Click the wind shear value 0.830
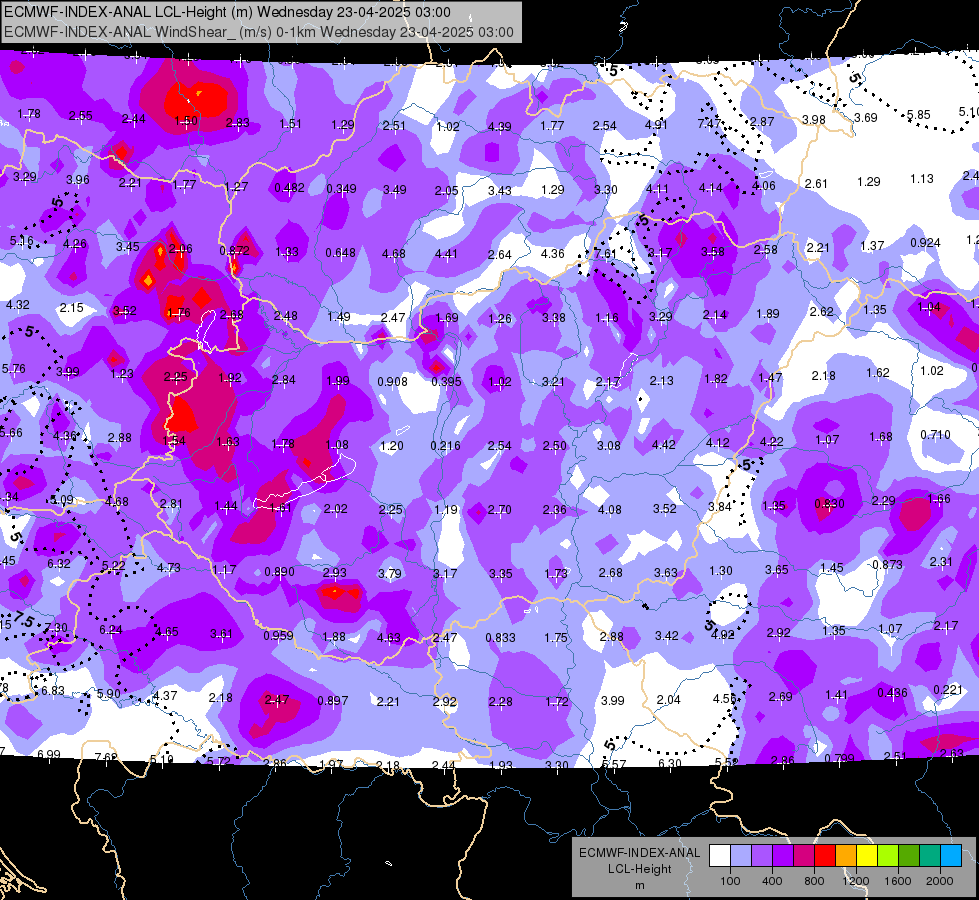The image size is (979, 900). (x=829, y=504)
